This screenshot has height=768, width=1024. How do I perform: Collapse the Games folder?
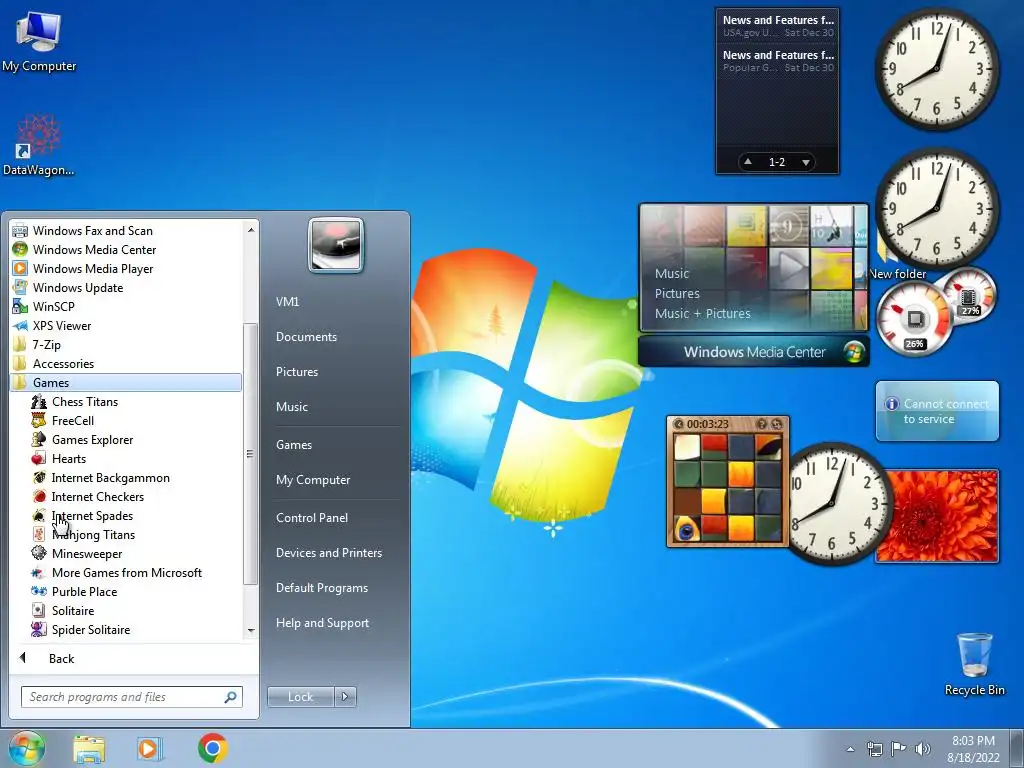(125, 382)
